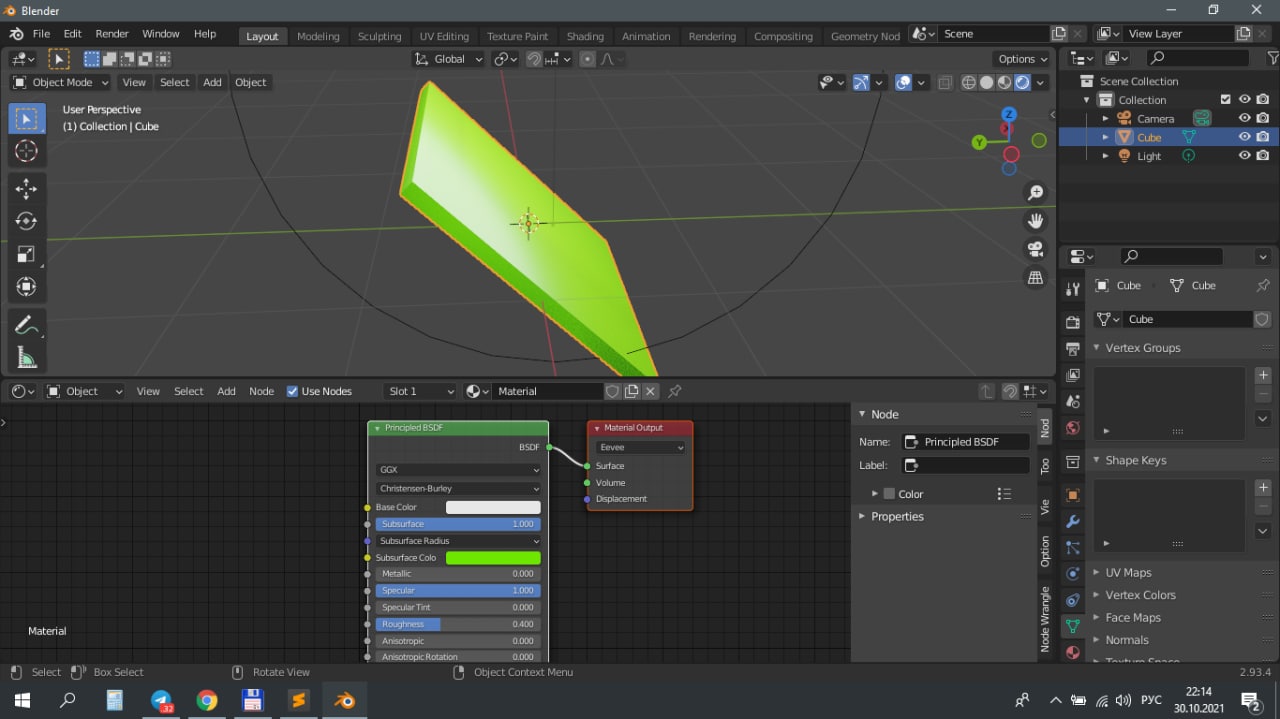
Task: Click green Subsurface Color swatch
Action: pos(493,557)
